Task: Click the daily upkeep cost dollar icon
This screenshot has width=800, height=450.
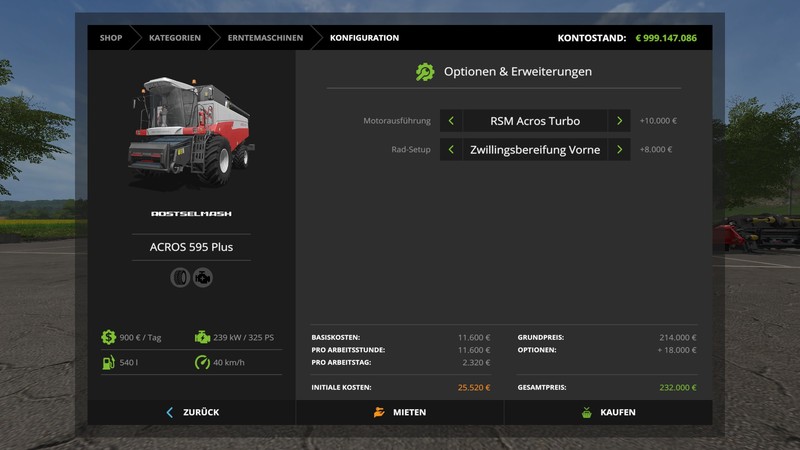Action: 108,337
